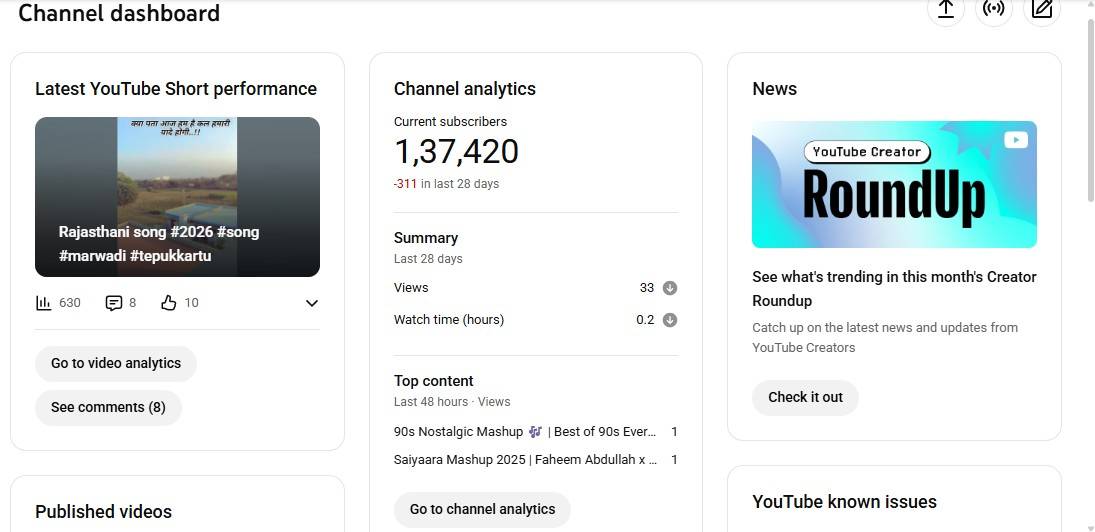The image size is (1095, 532).
Task: Click the Go live broadcast icon
Action: pos(993,10)
